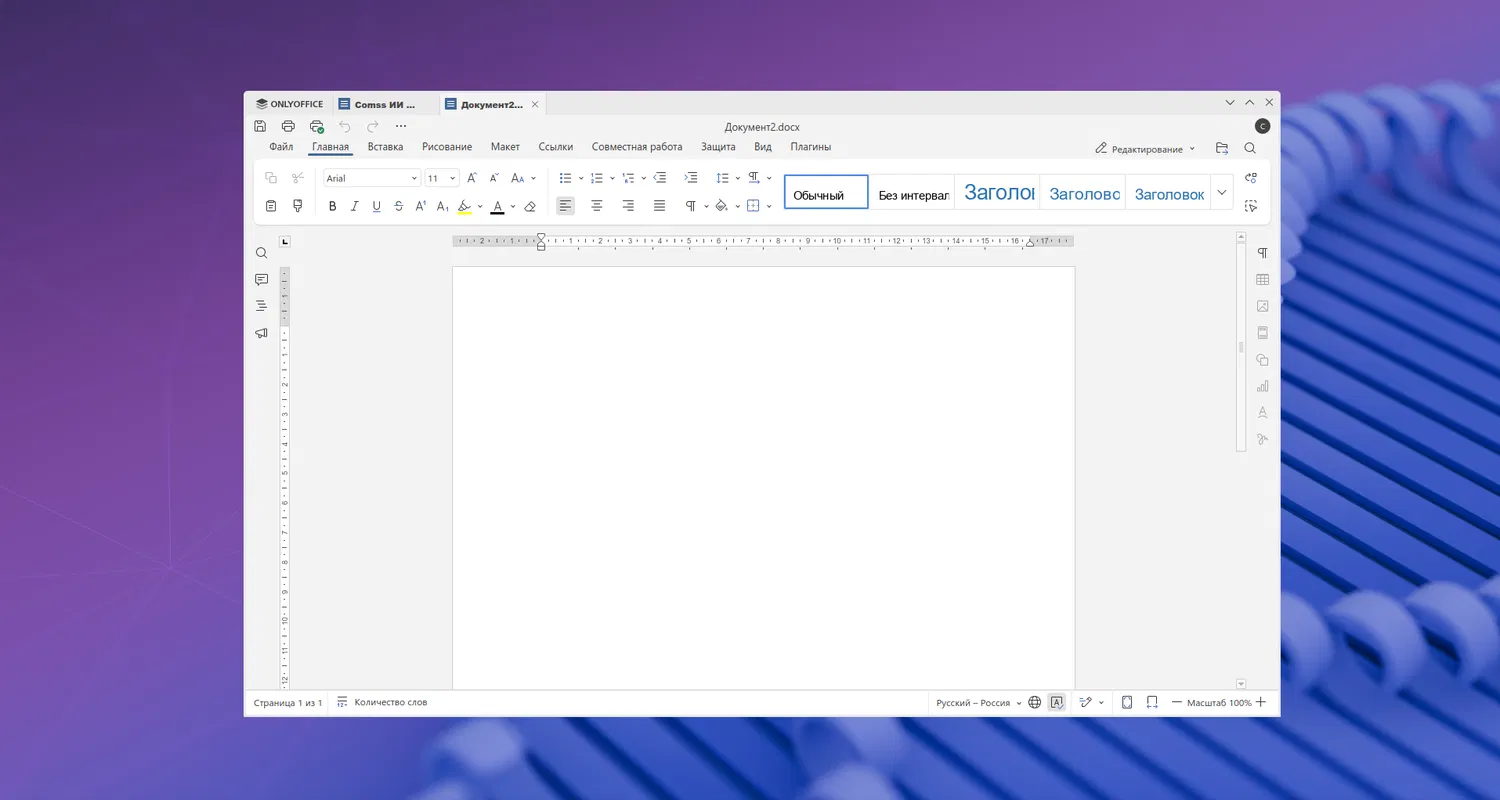The height and width of the screenshot is (800, 1500).
Task: Apply the Без интервала style
Action: click(x=913, y=195)
